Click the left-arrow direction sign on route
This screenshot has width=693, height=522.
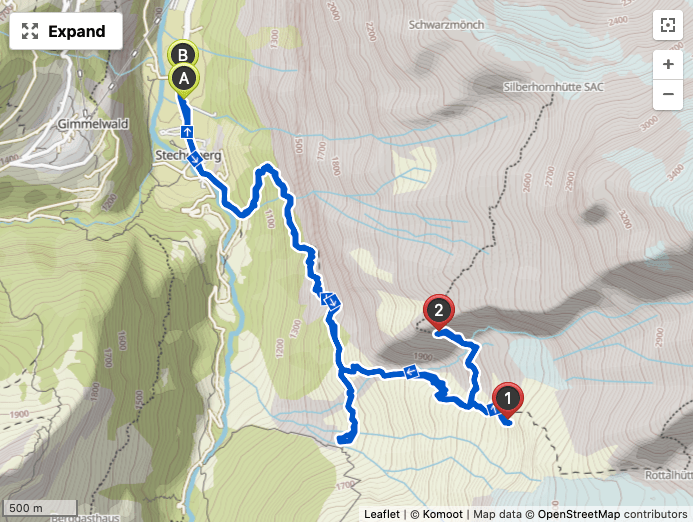click(411, 372)
